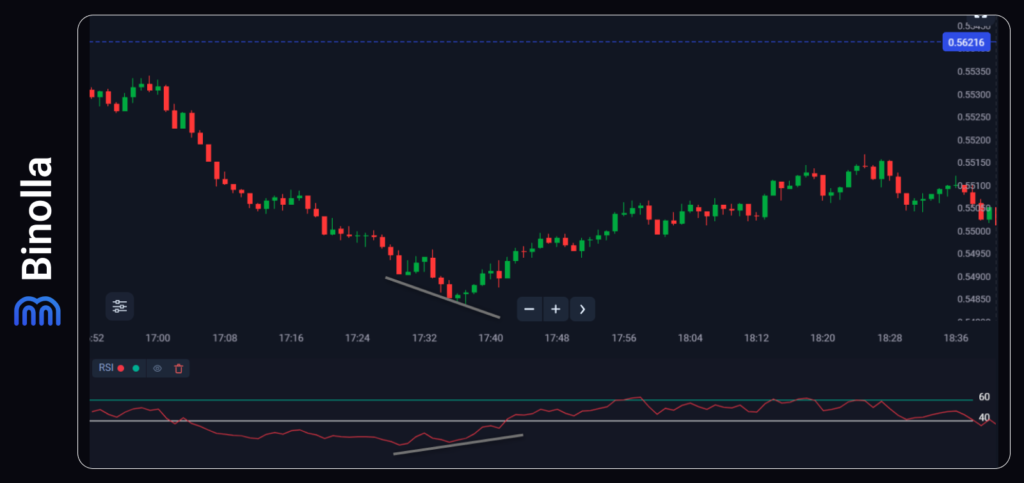1024x483 pixels.
Task: Zoom out the chart with the minus button
Action: [x=530, y=309]
